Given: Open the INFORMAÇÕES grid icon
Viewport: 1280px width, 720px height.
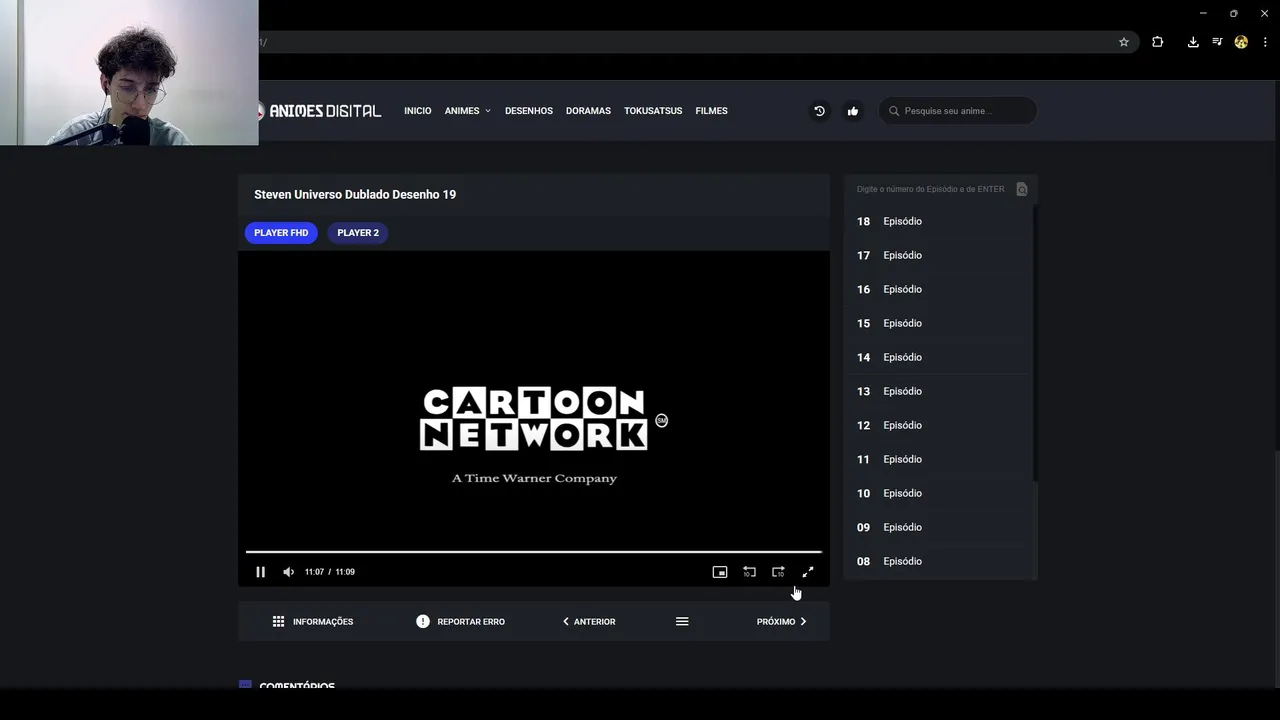Looking at the screenshot, I should (278, 622).
